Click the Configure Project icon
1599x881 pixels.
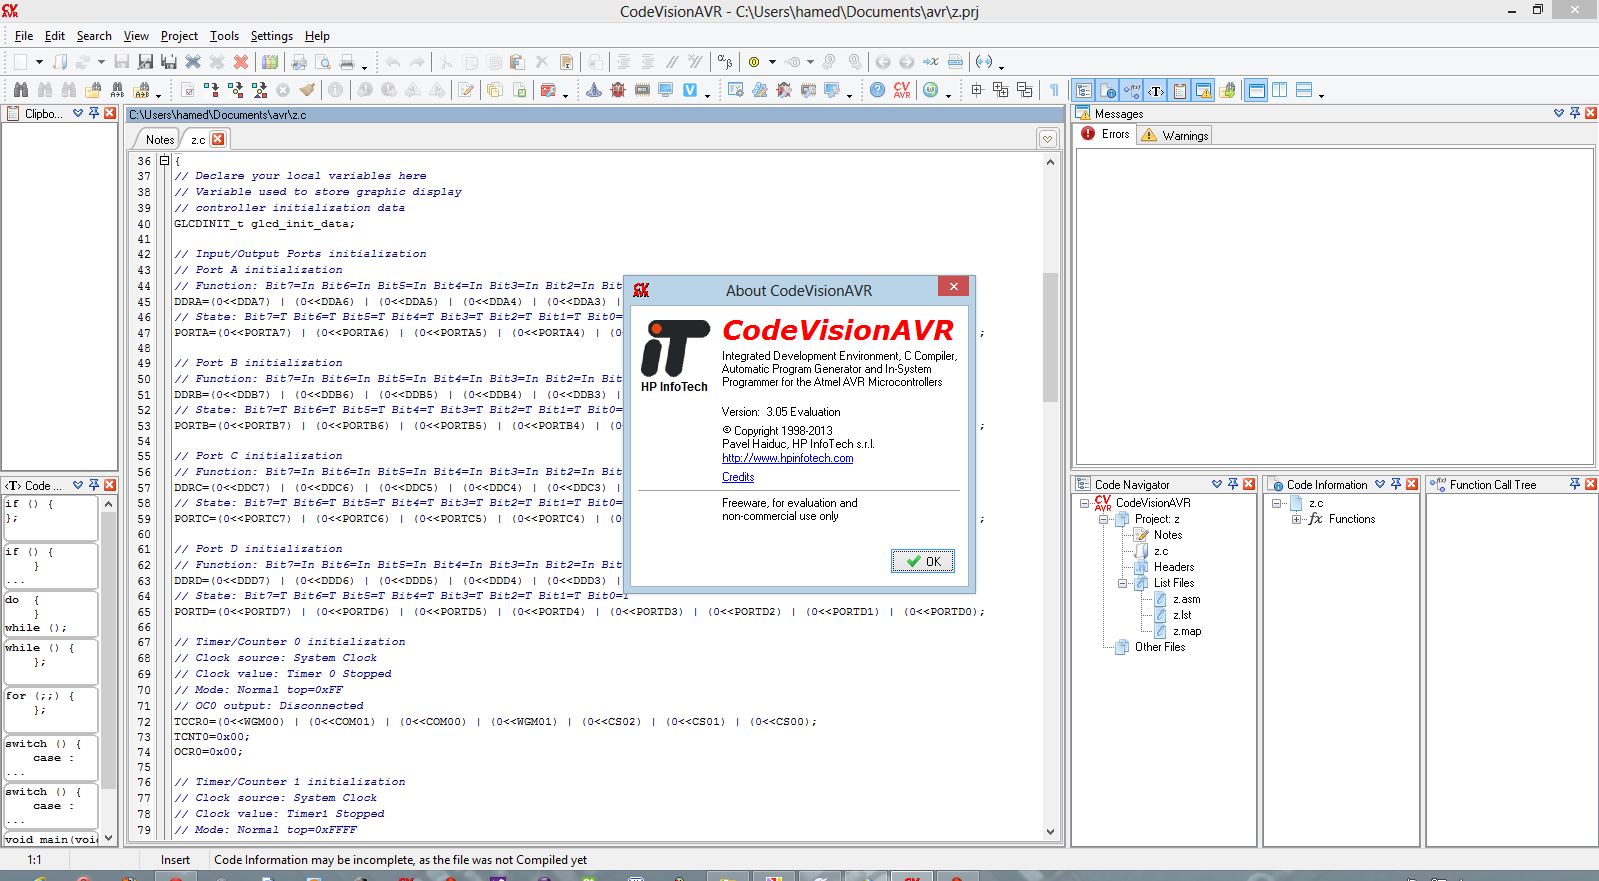click(548, 90)
